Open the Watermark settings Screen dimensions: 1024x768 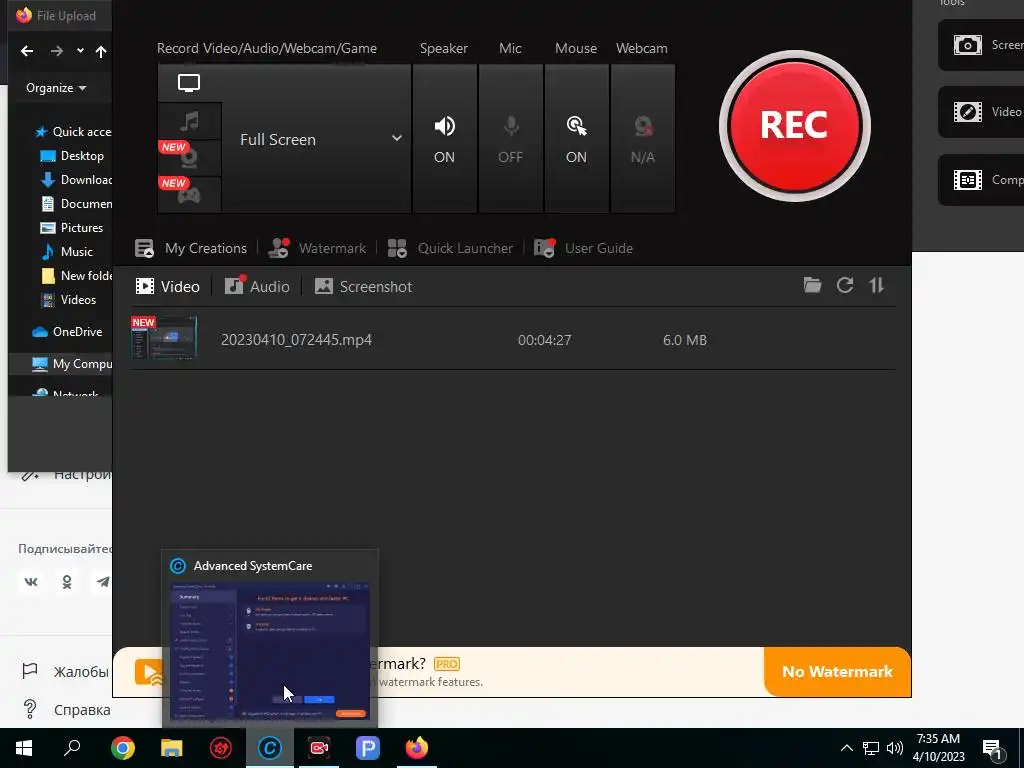pyautogui.click(x=317, y=248)
